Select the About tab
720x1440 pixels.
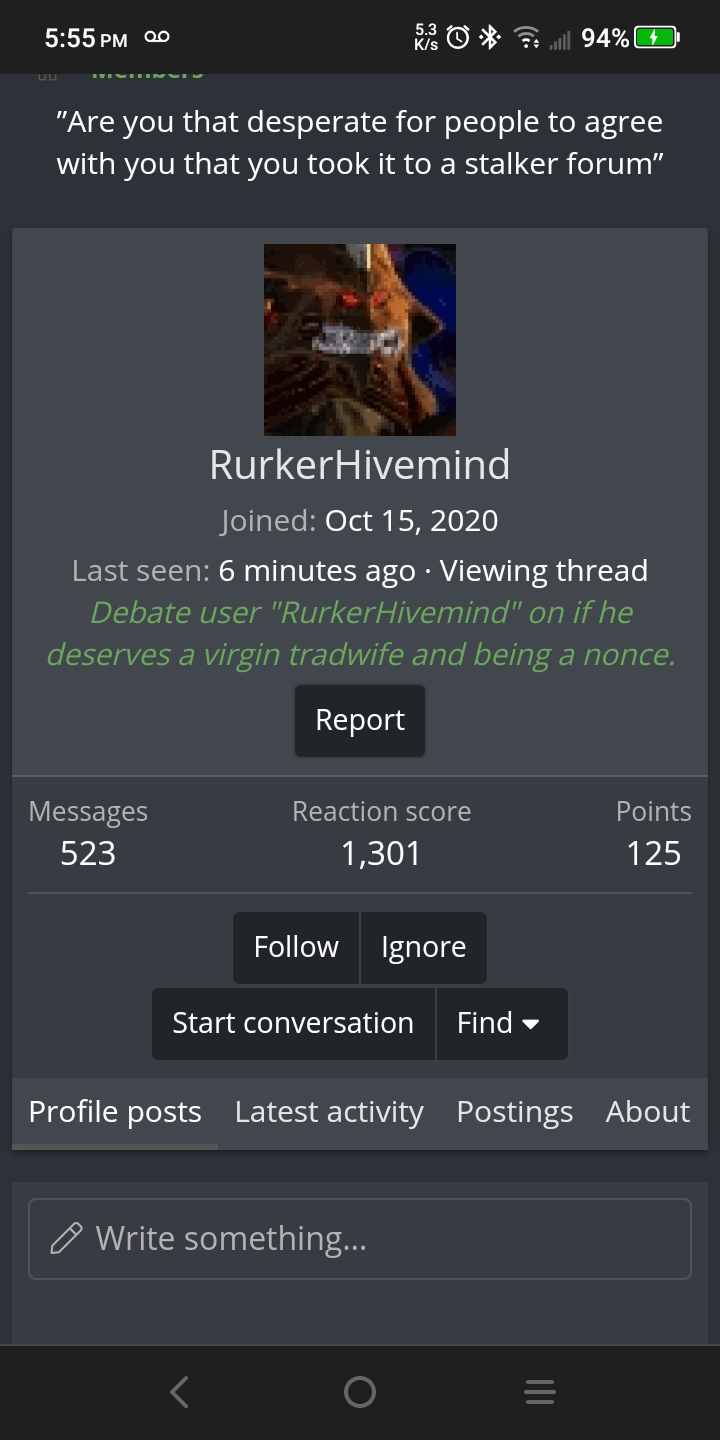pos(648,1112)
